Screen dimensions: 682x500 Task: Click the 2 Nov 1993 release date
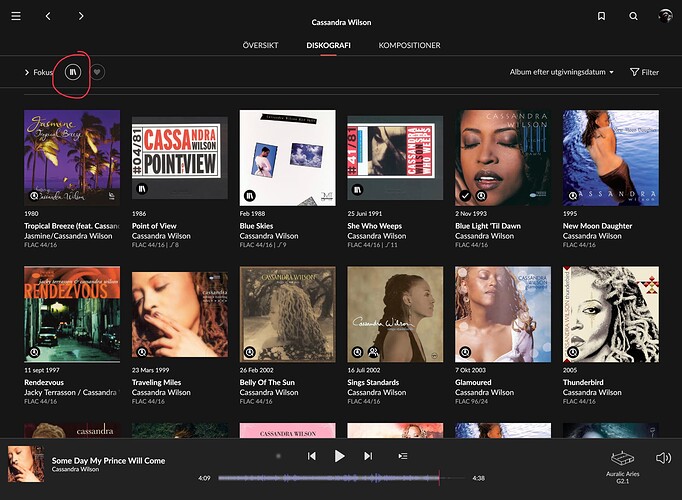click(x=471, y=213)
